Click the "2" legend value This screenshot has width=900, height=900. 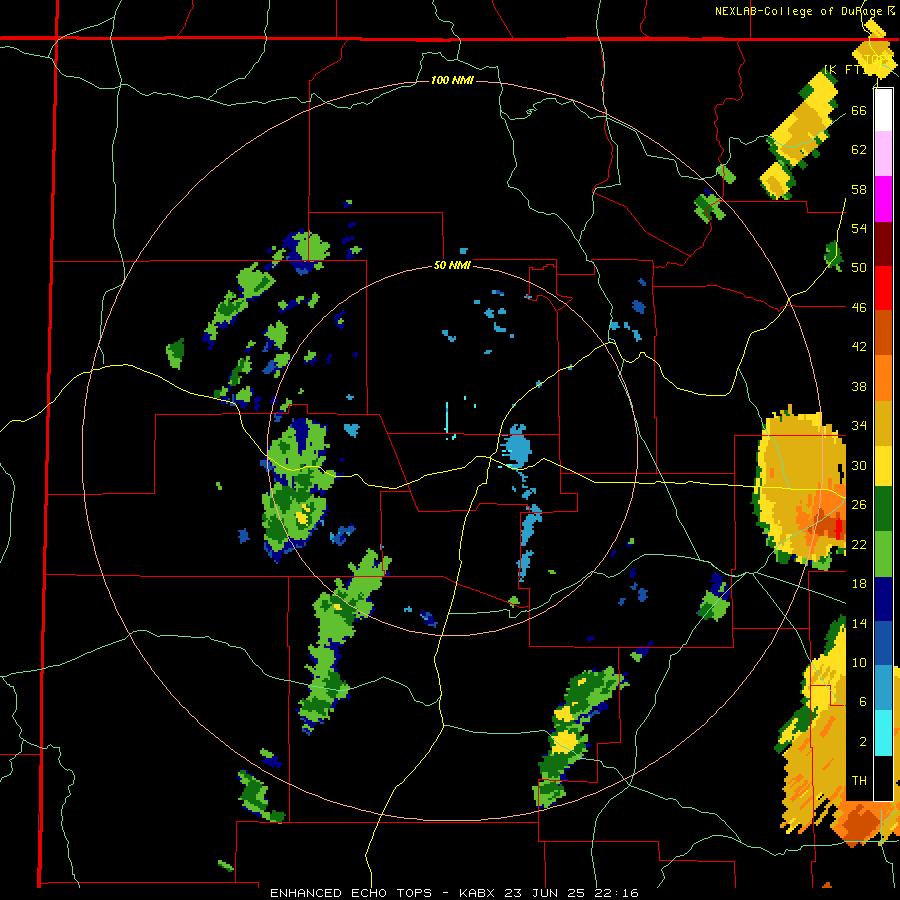coord(863,742)
